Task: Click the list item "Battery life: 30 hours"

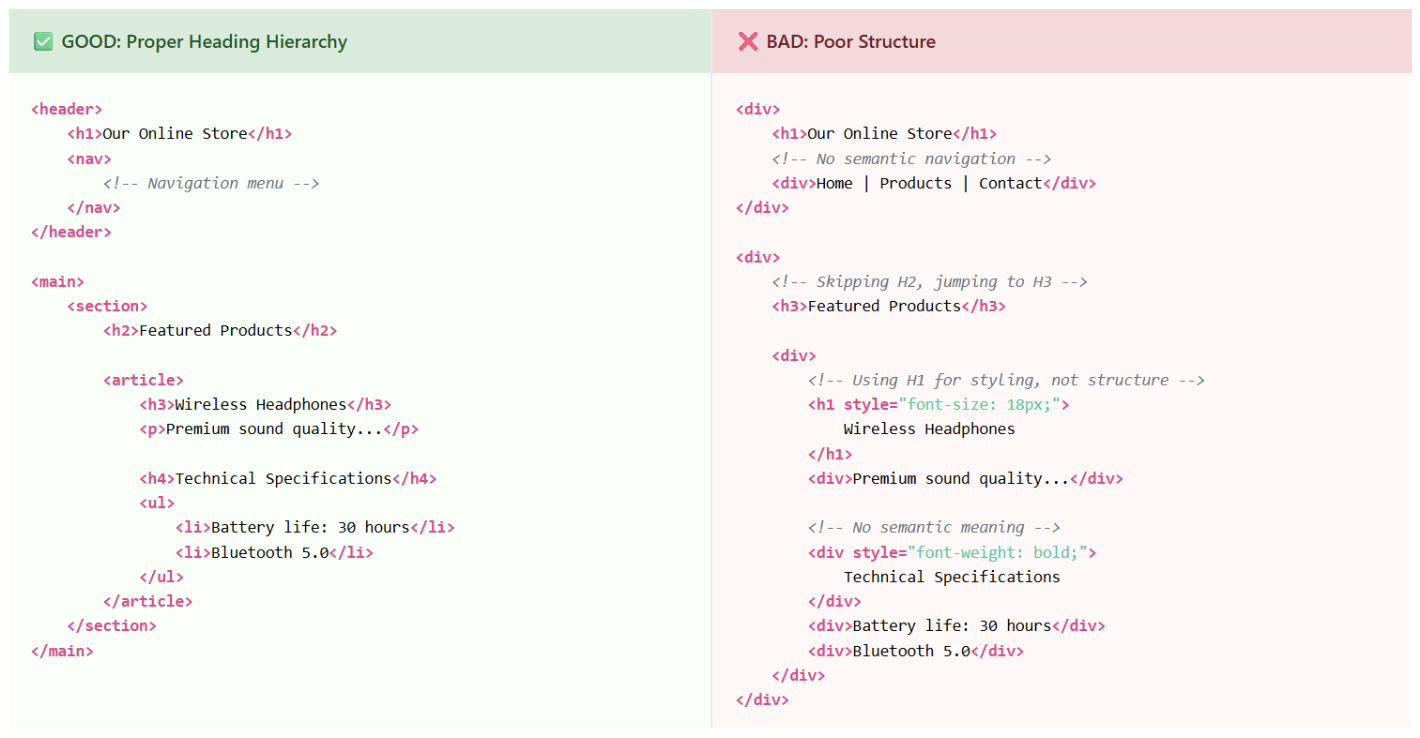Action: 315,528
